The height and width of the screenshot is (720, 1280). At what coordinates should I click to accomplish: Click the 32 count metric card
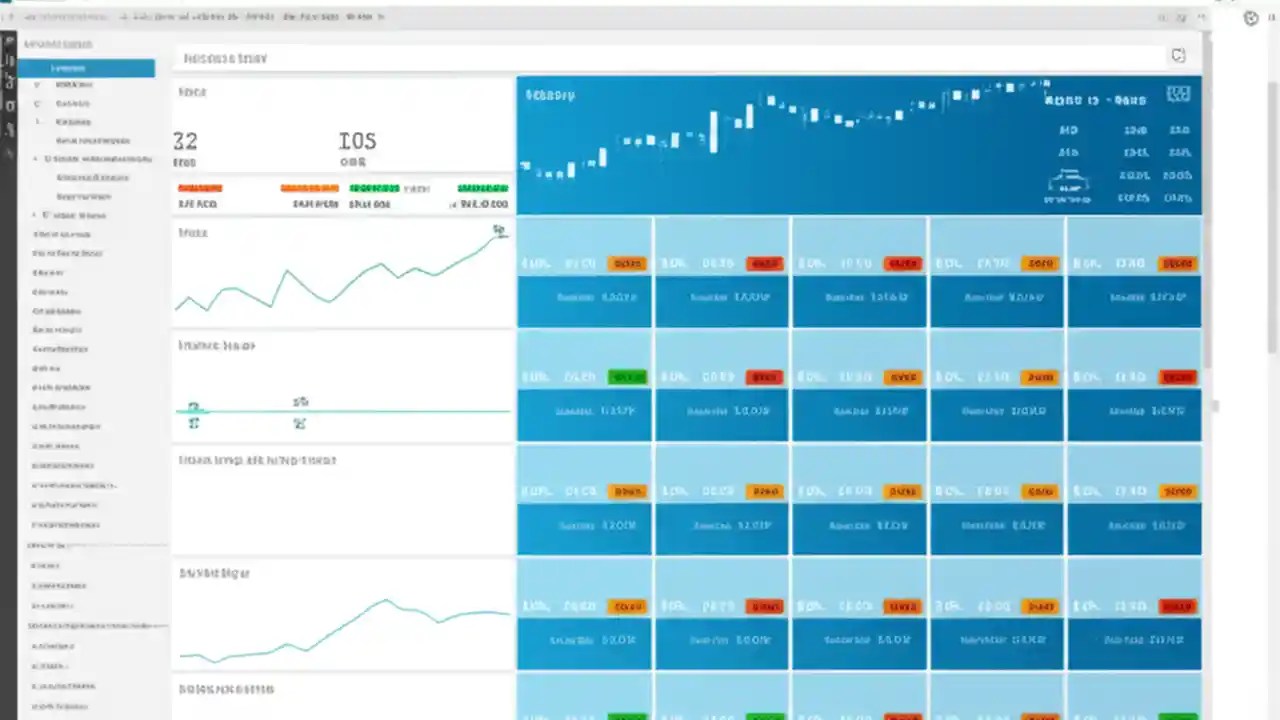(x=185, y=142)
